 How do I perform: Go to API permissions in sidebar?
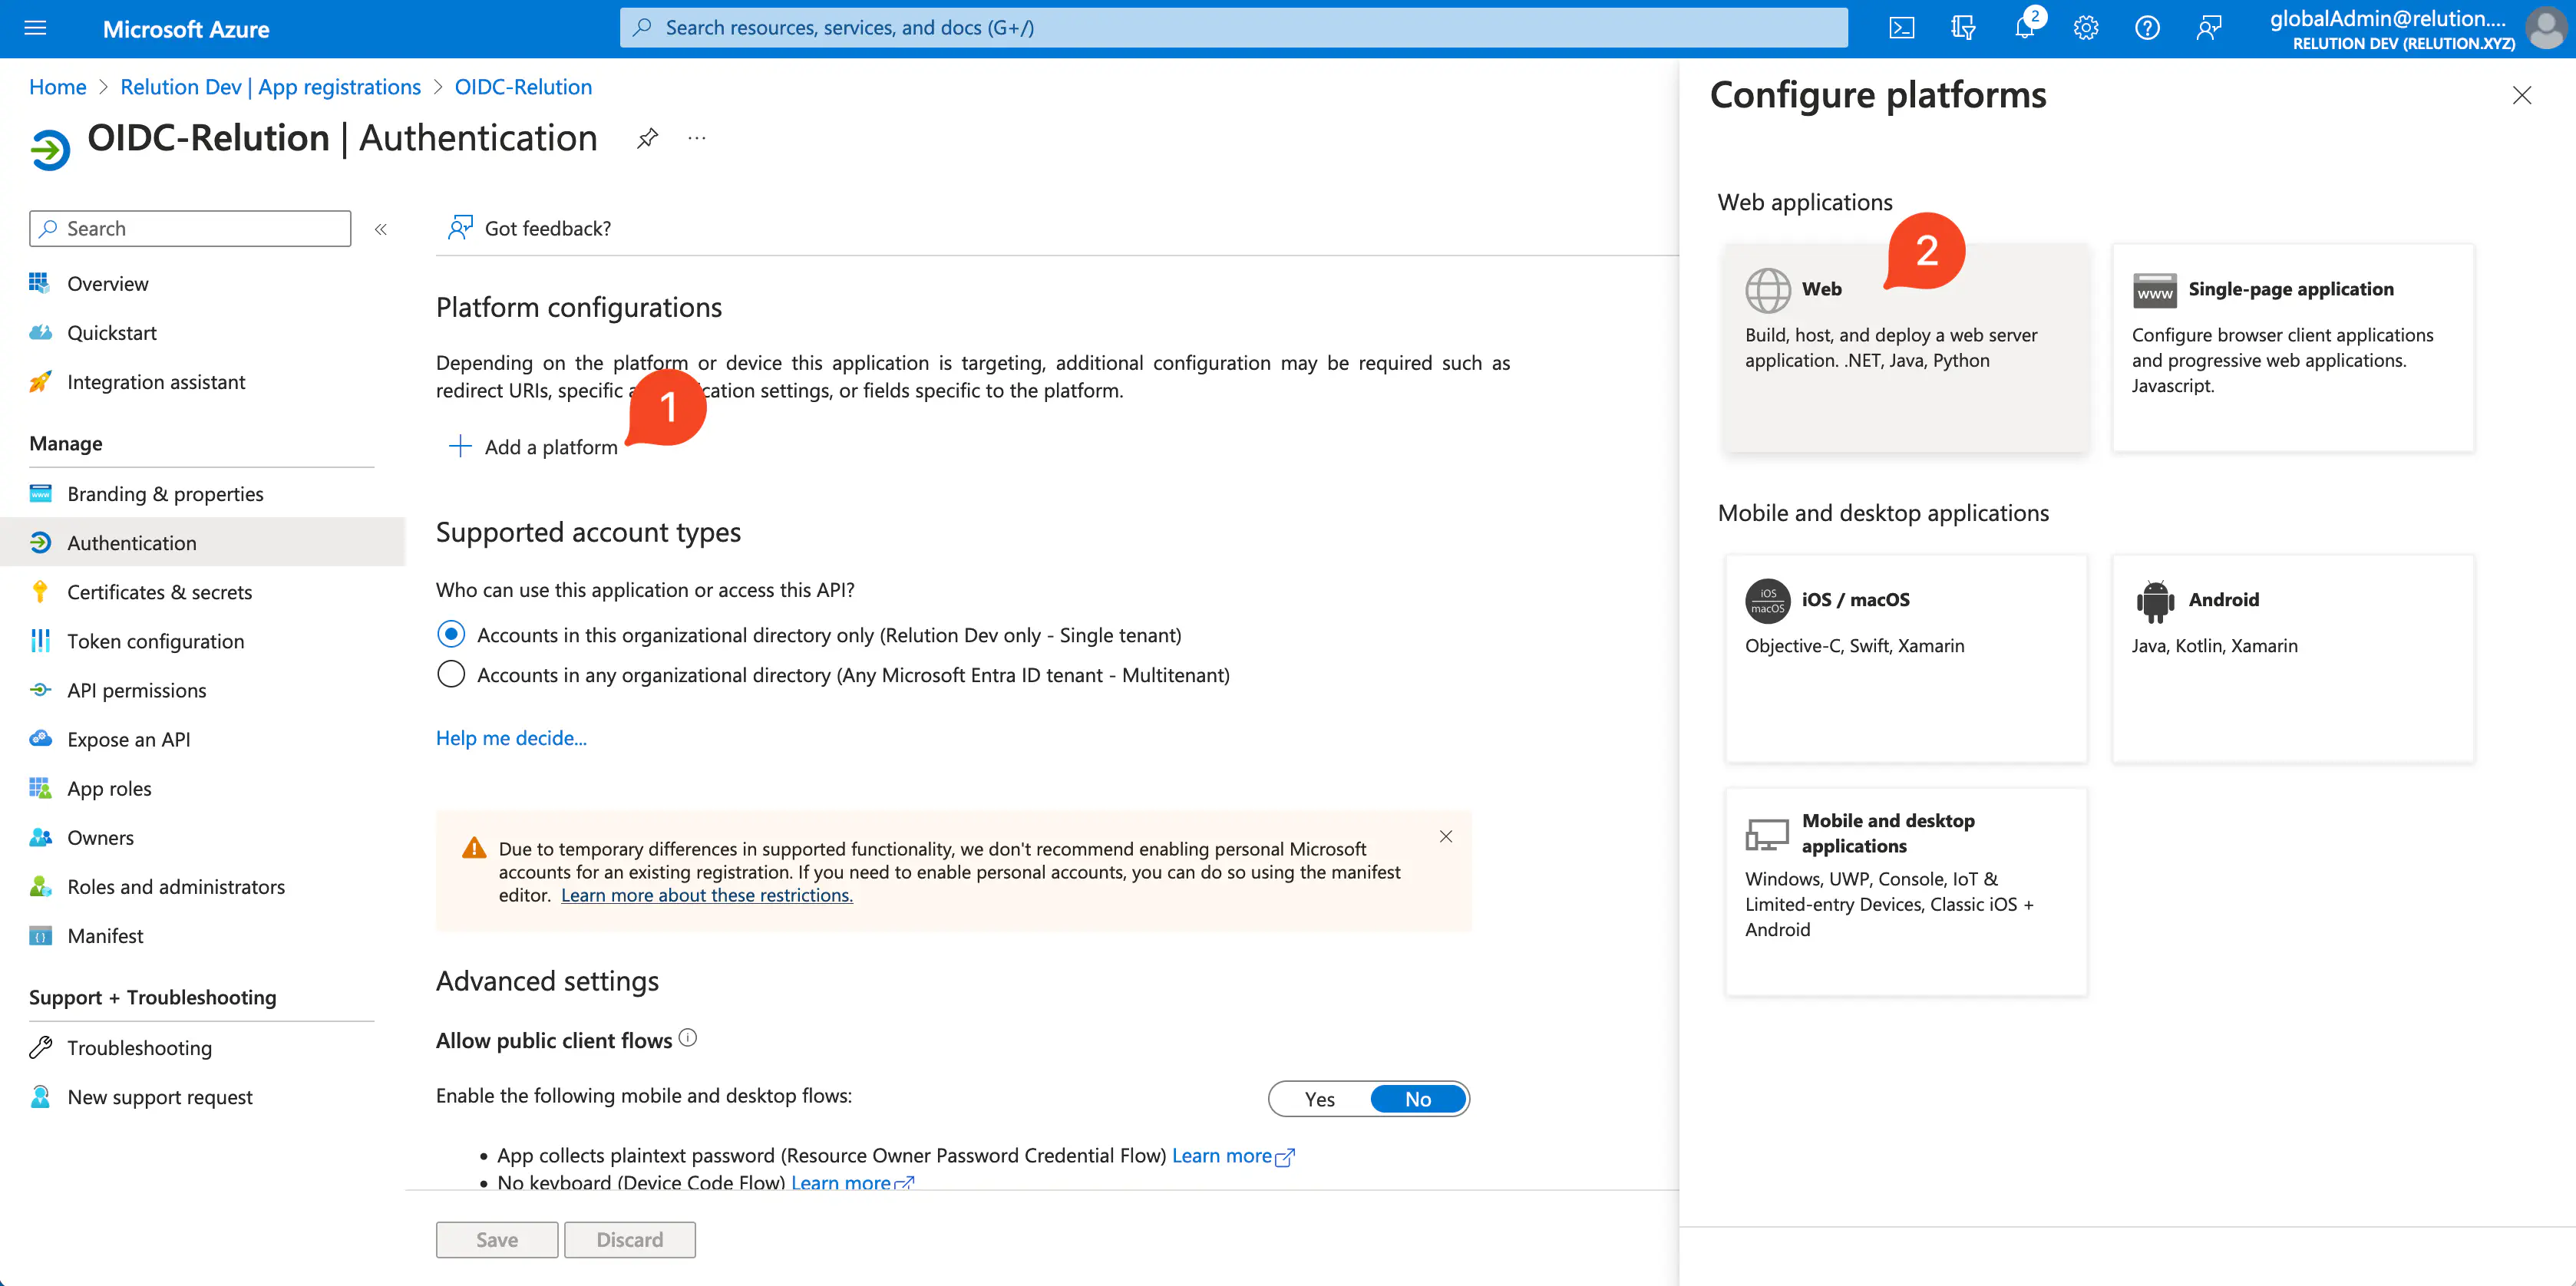(136, 690)
